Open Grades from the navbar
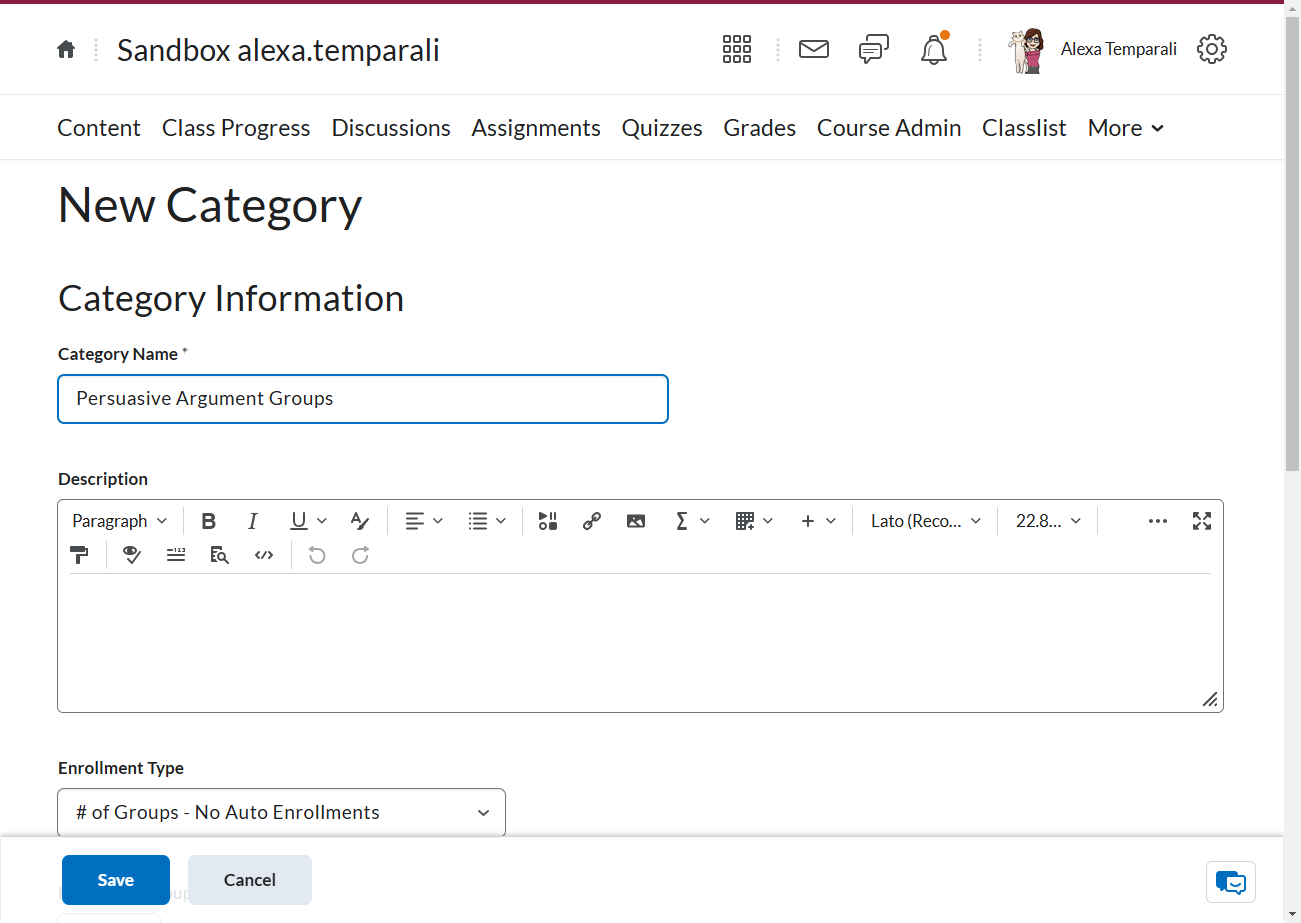Viewport: 1301px width, 923px height. click(x=760, y=128)
